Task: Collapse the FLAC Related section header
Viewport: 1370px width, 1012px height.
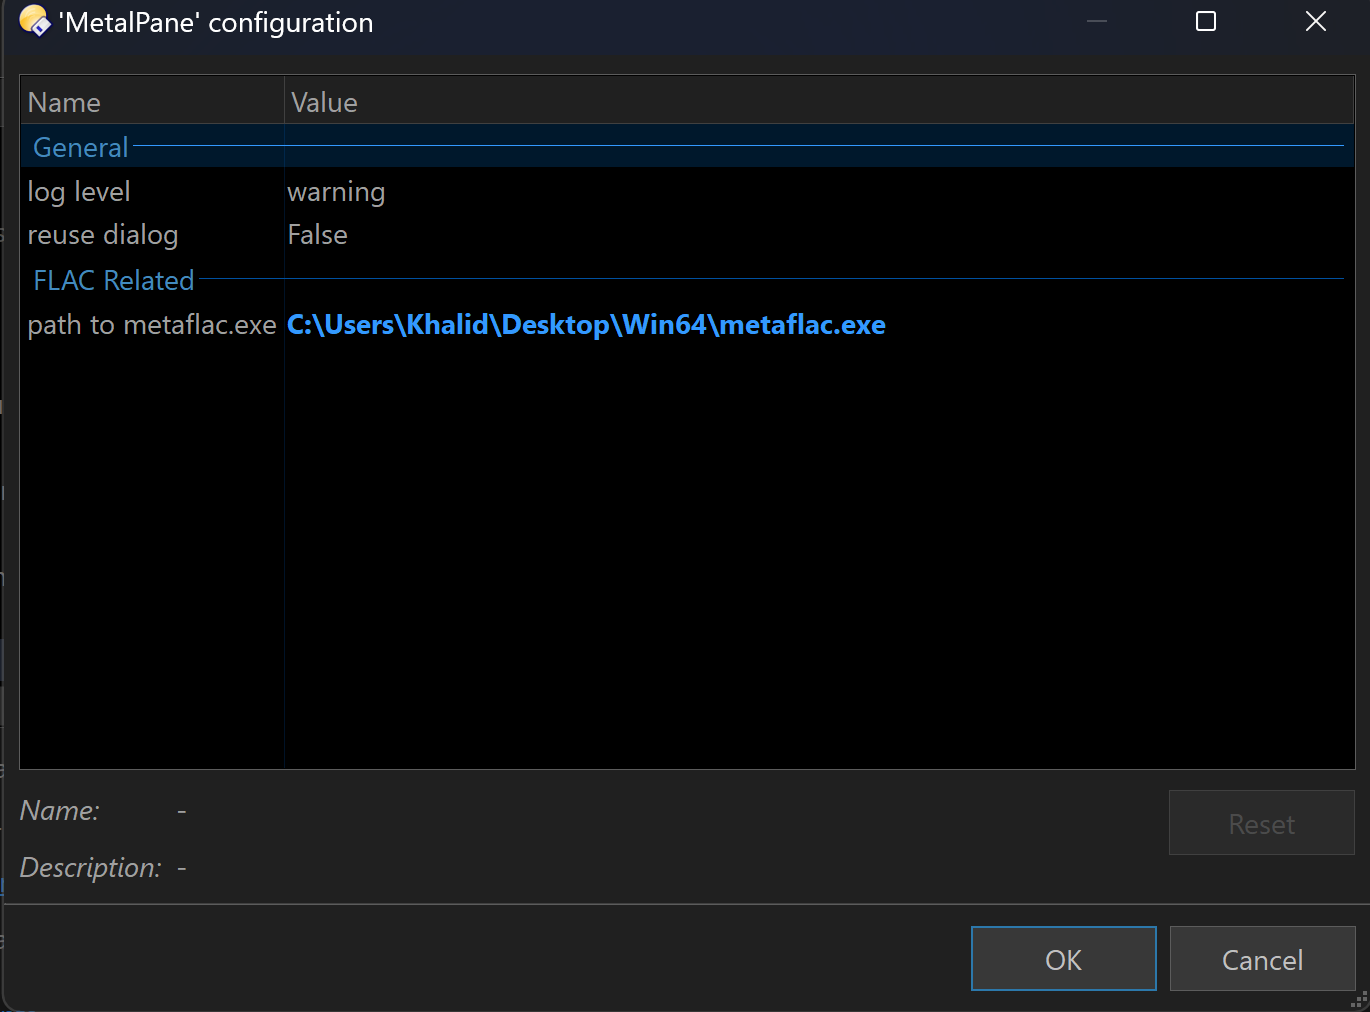Action: pyautogui.click(x=114, y=280)
